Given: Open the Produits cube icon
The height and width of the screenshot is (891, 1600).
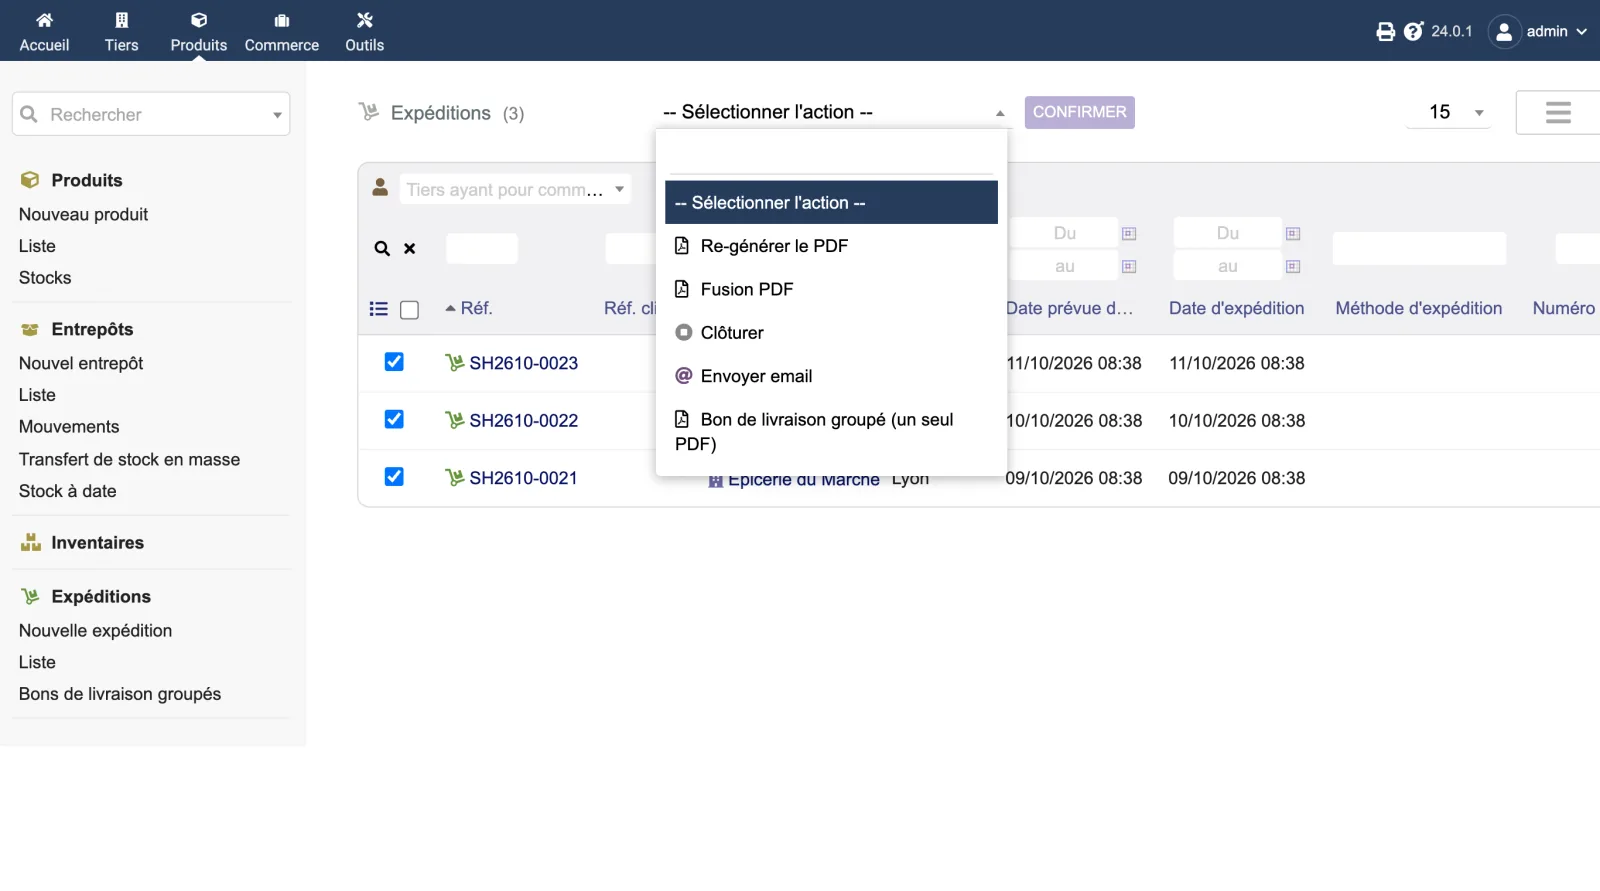Looking at the screenshot, I should tap(199, 20).
